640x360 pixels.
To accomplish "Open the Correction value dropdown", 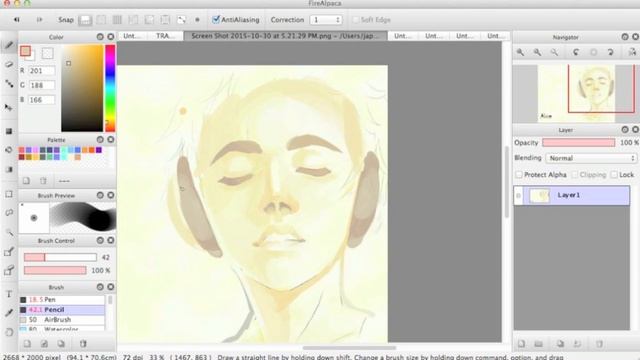I will [326, 20].
